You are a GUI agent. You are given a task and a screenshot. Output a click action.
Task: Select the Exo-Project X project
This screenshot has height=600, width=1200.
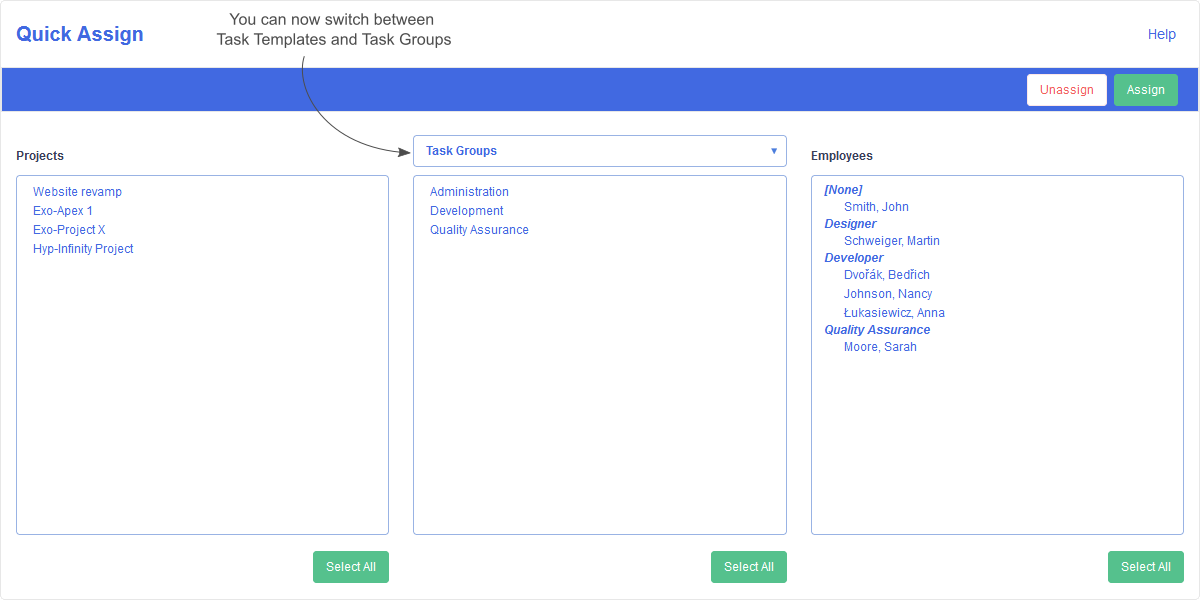[x=69, y=230]
